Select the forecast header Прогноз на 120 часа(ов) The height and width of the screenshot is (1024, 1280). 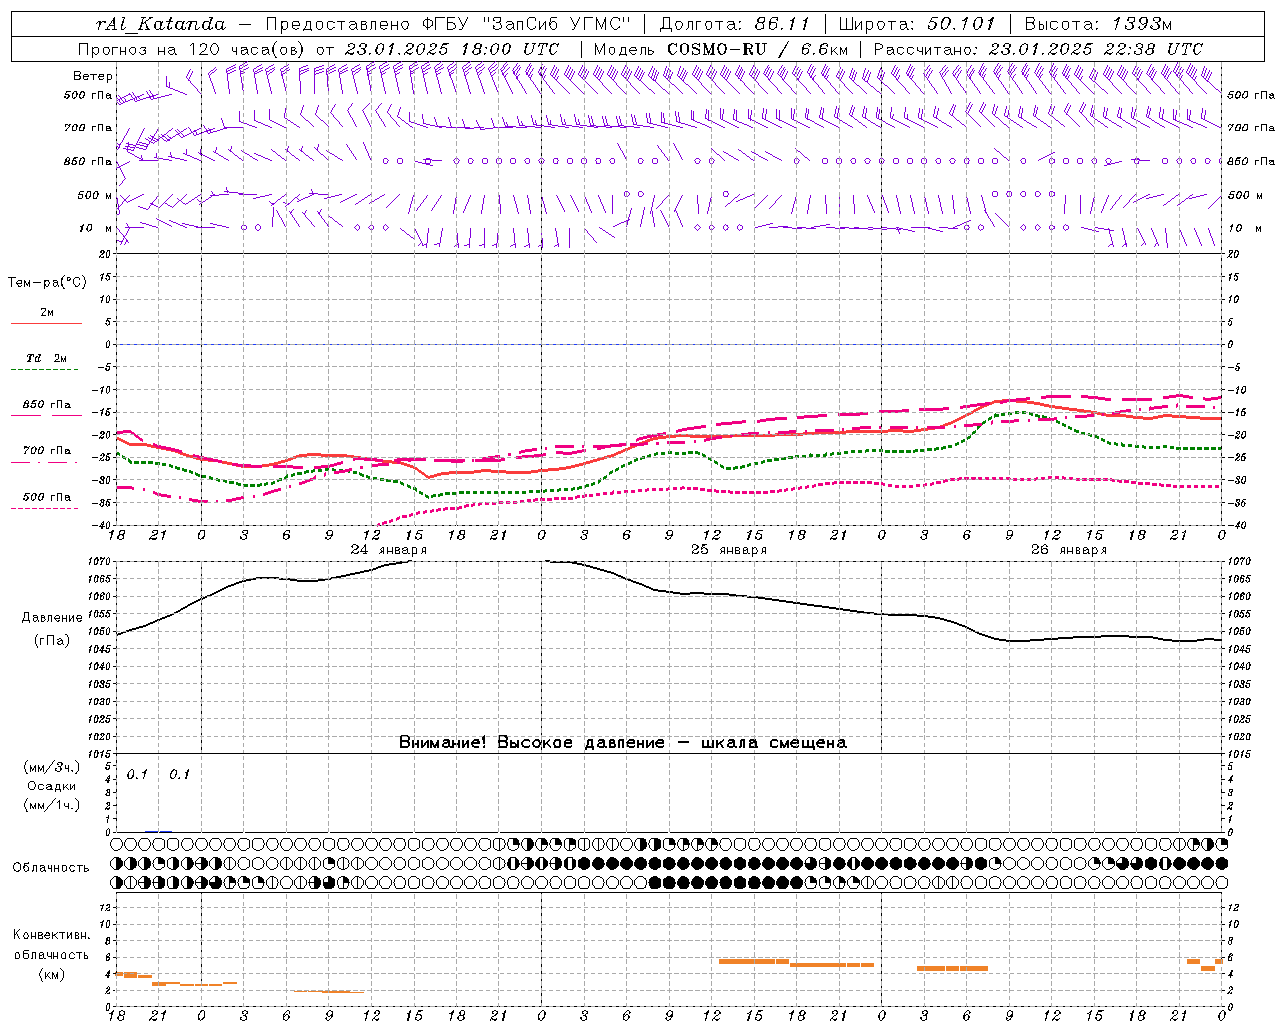[x=193, y=49]
